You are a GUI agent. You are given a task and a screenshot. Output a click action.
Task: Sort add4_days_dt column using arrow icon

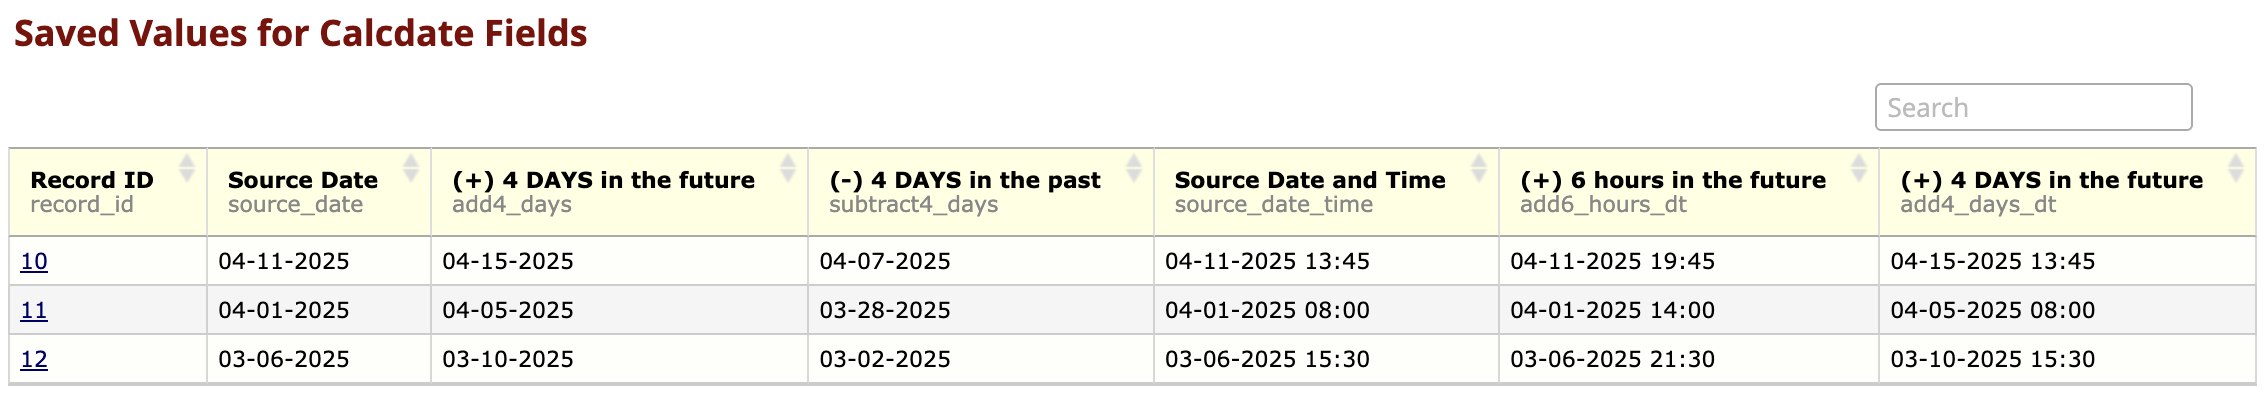tap(2236, 168)
